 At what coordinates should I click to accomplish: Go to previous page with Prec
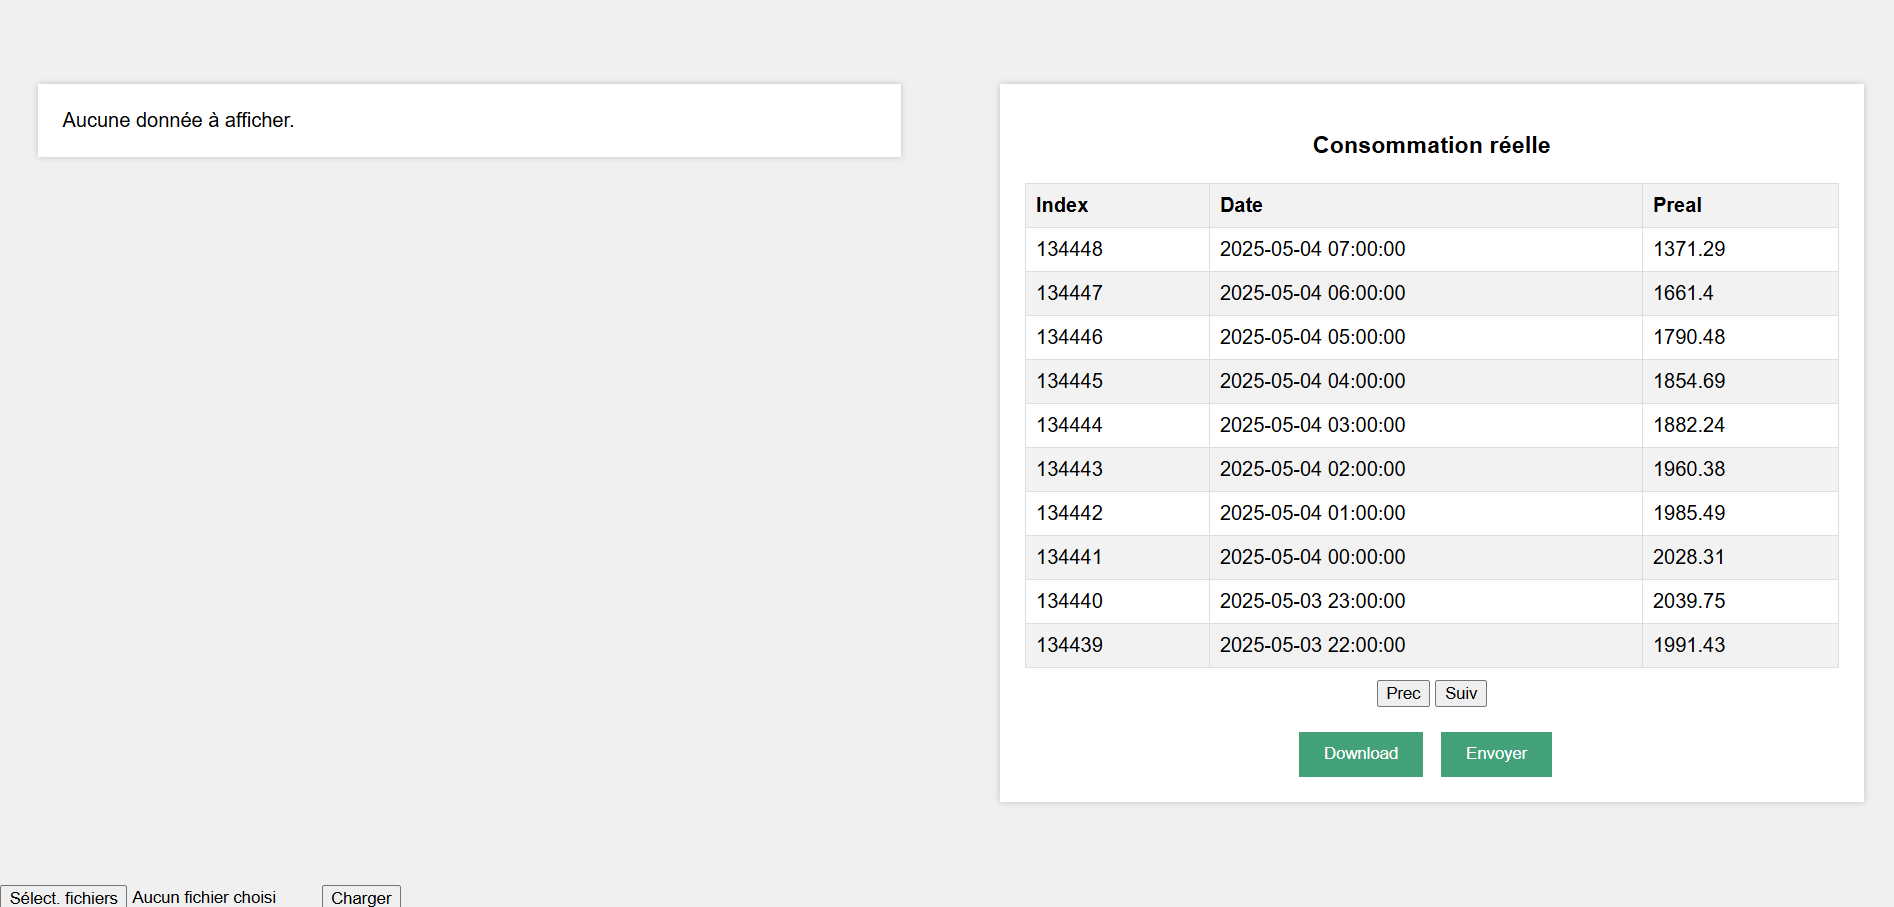(x=1402, y=694)
